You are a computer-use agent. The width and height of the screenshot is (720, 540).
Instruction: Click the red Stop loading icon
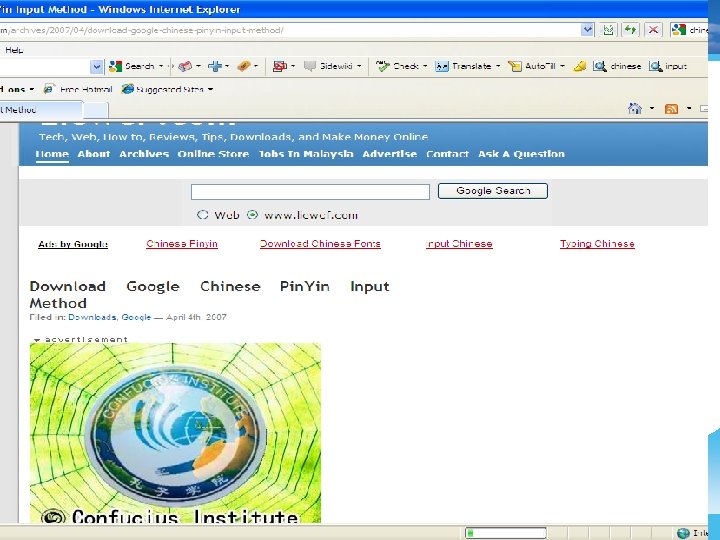click(x=652, y=30)
